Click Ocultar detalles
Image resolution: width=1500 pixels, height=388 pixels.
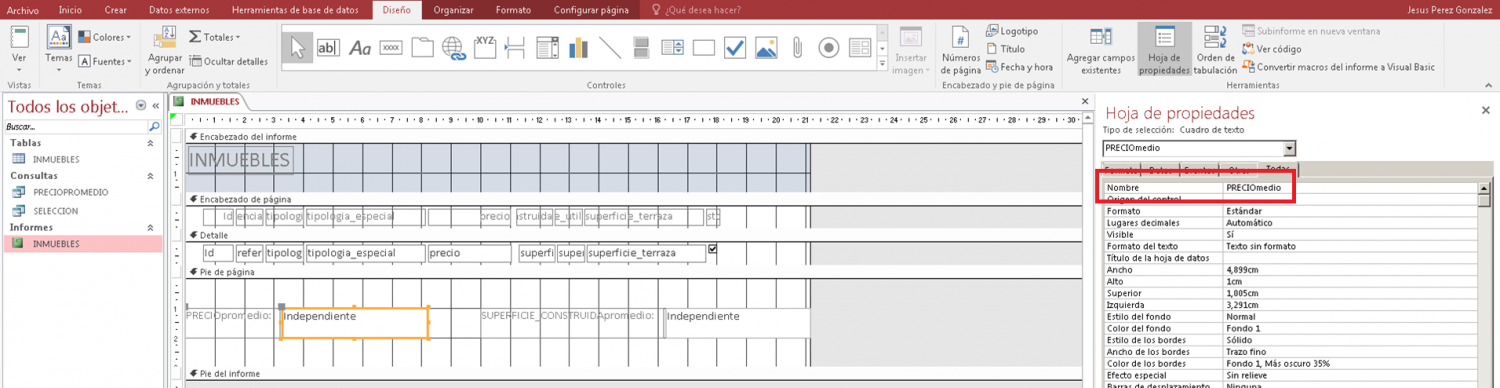[228, 61]
